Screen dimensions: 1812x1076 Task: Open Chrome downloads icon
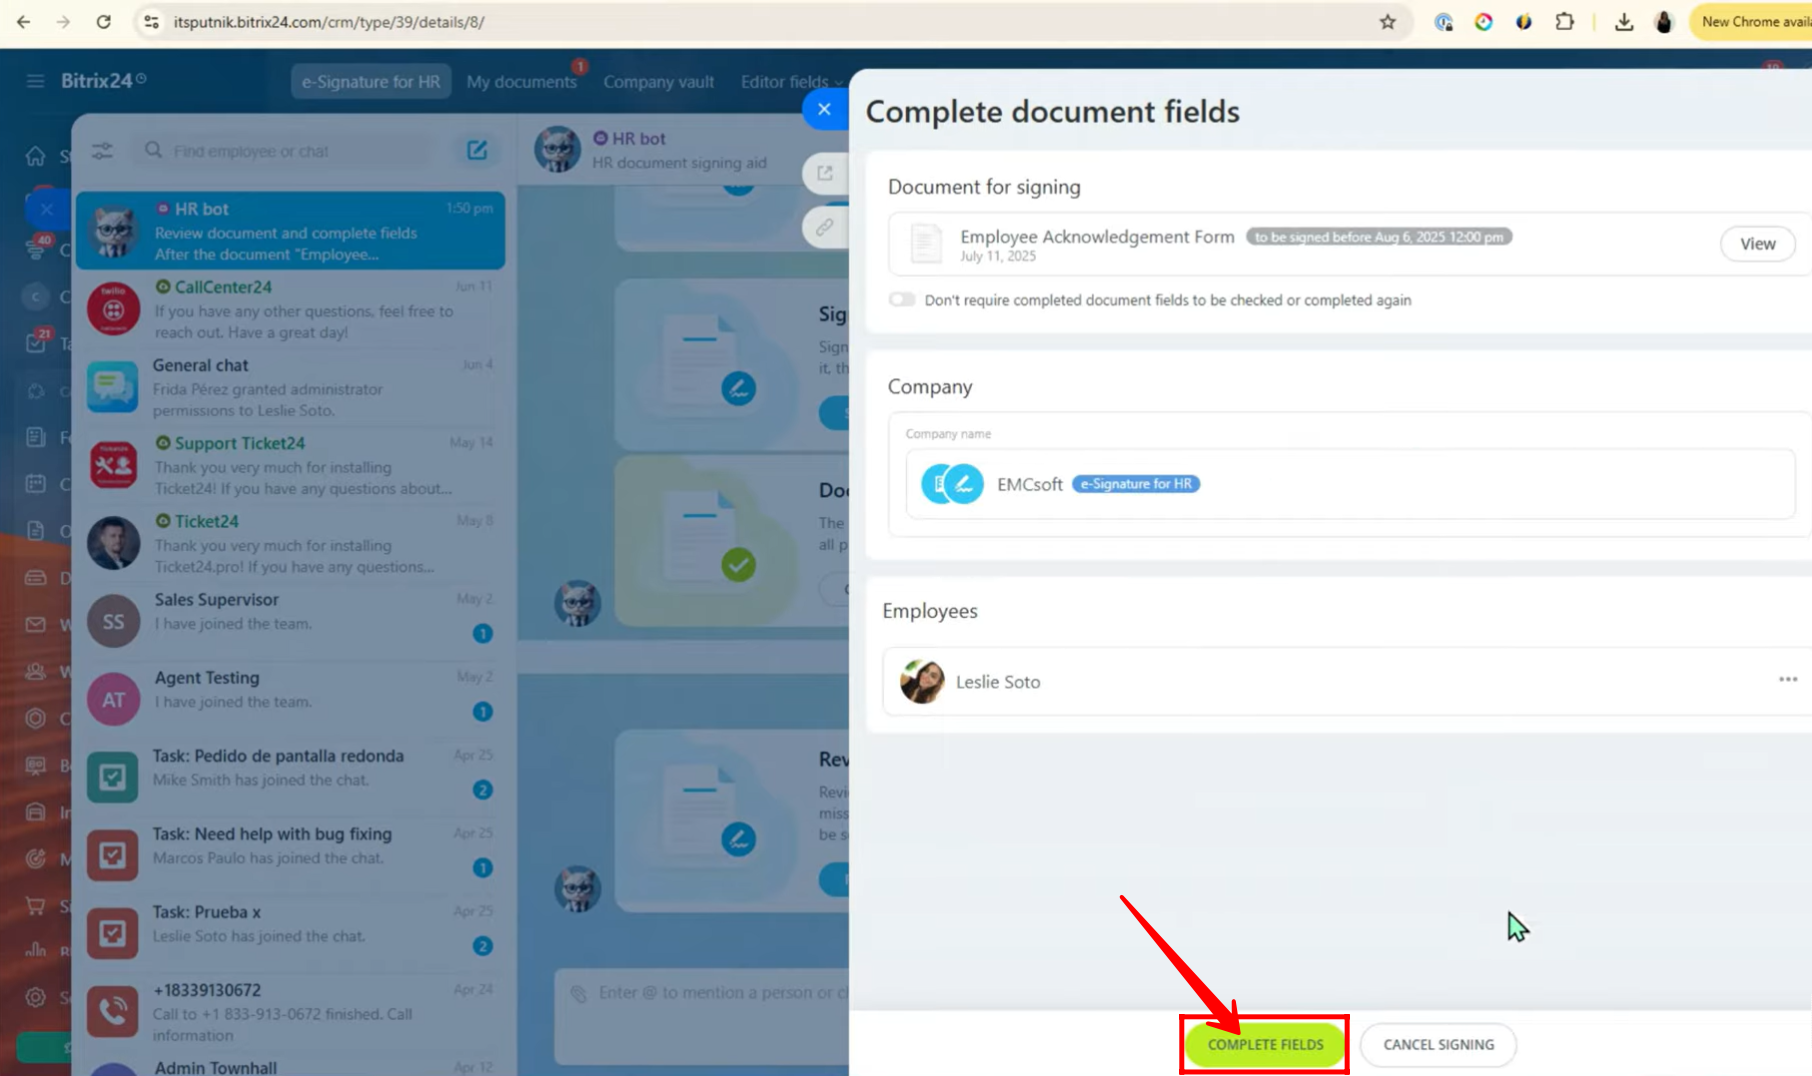tap(1624, 22)
